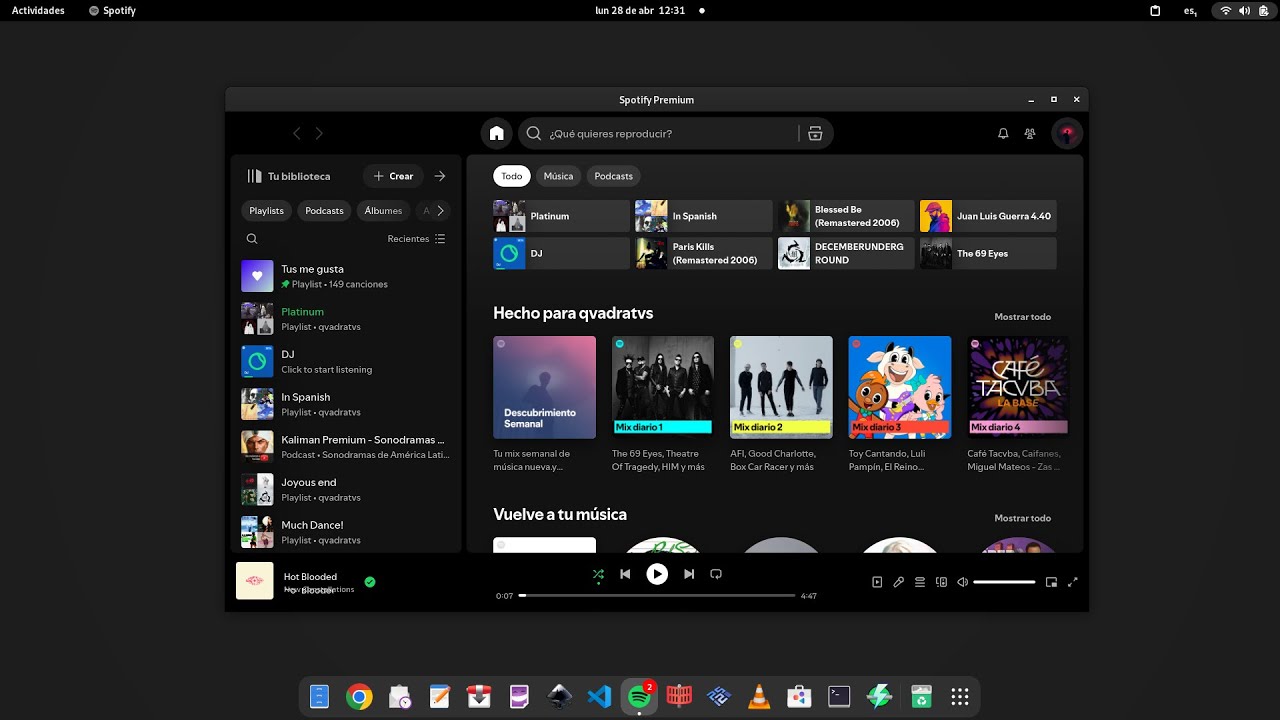
Task: Open Tus me gusta playlist
Action: (x=346, y=276)
